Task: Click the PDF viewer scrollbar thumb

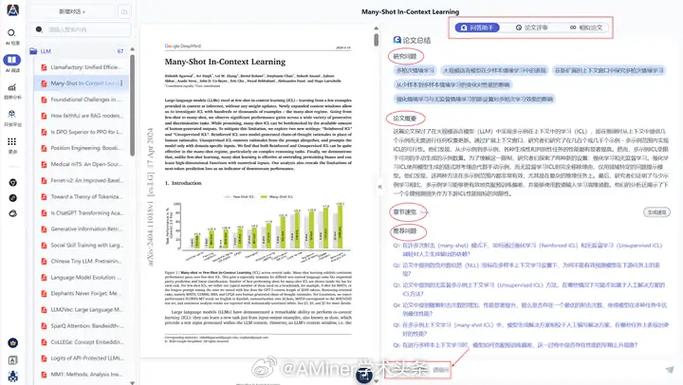Action: point(376,40)
